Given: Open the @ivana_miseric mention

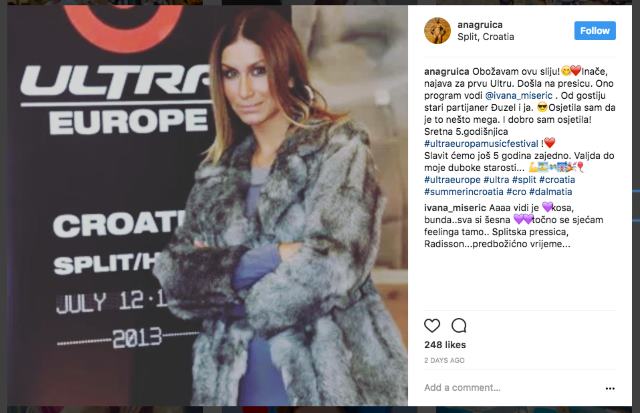Looking at the screenshot, I should click(518, 95).
